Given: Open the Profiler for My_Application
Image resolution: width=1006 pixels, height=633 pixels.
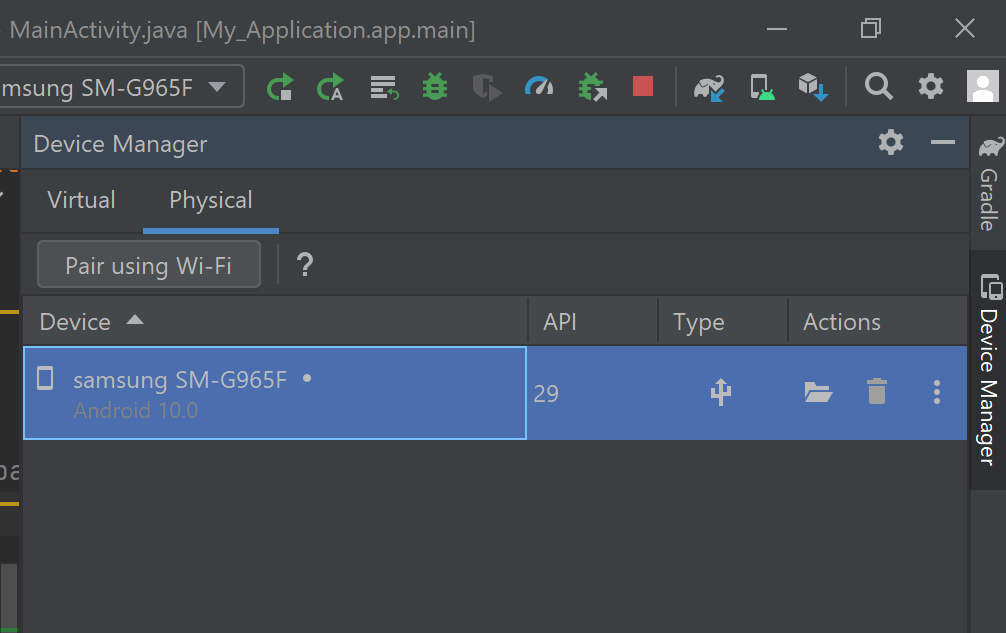Looking at the screenshot, I should pyautogui.click(x=540, y=87).
